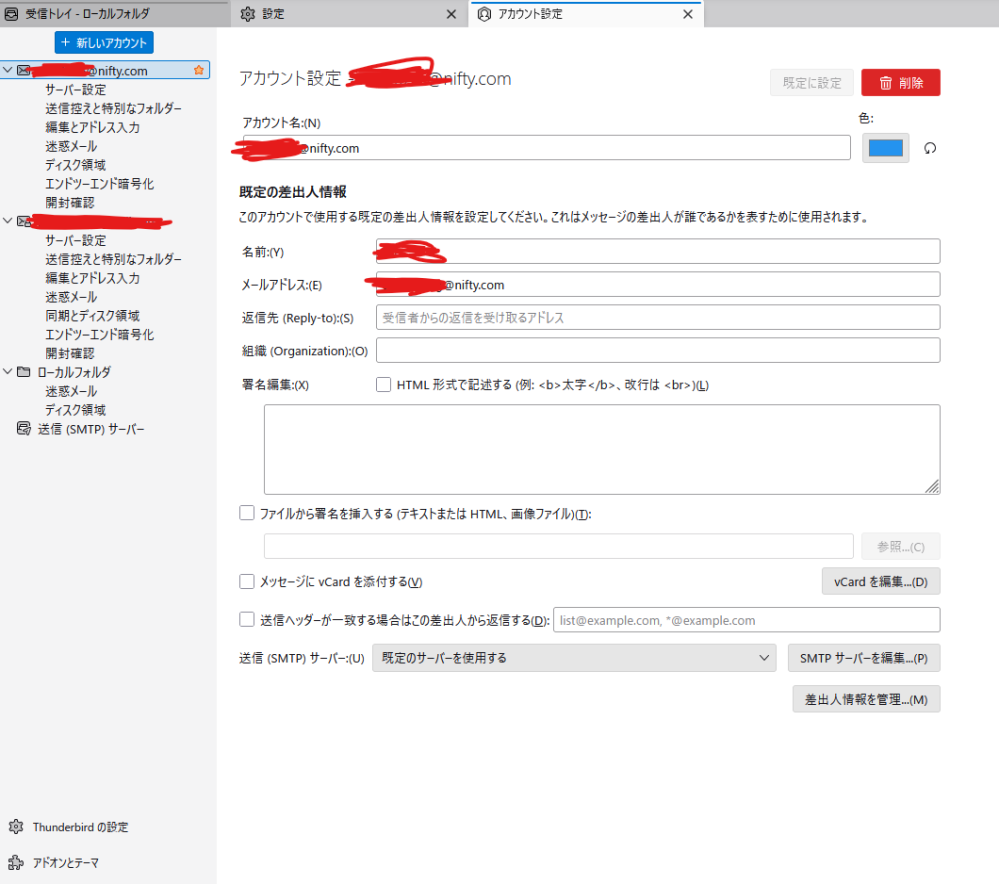Screen dimensions: 999x884
Task: Select 送信 (SMTP) サーバー tree item
Action: [91, 429]
